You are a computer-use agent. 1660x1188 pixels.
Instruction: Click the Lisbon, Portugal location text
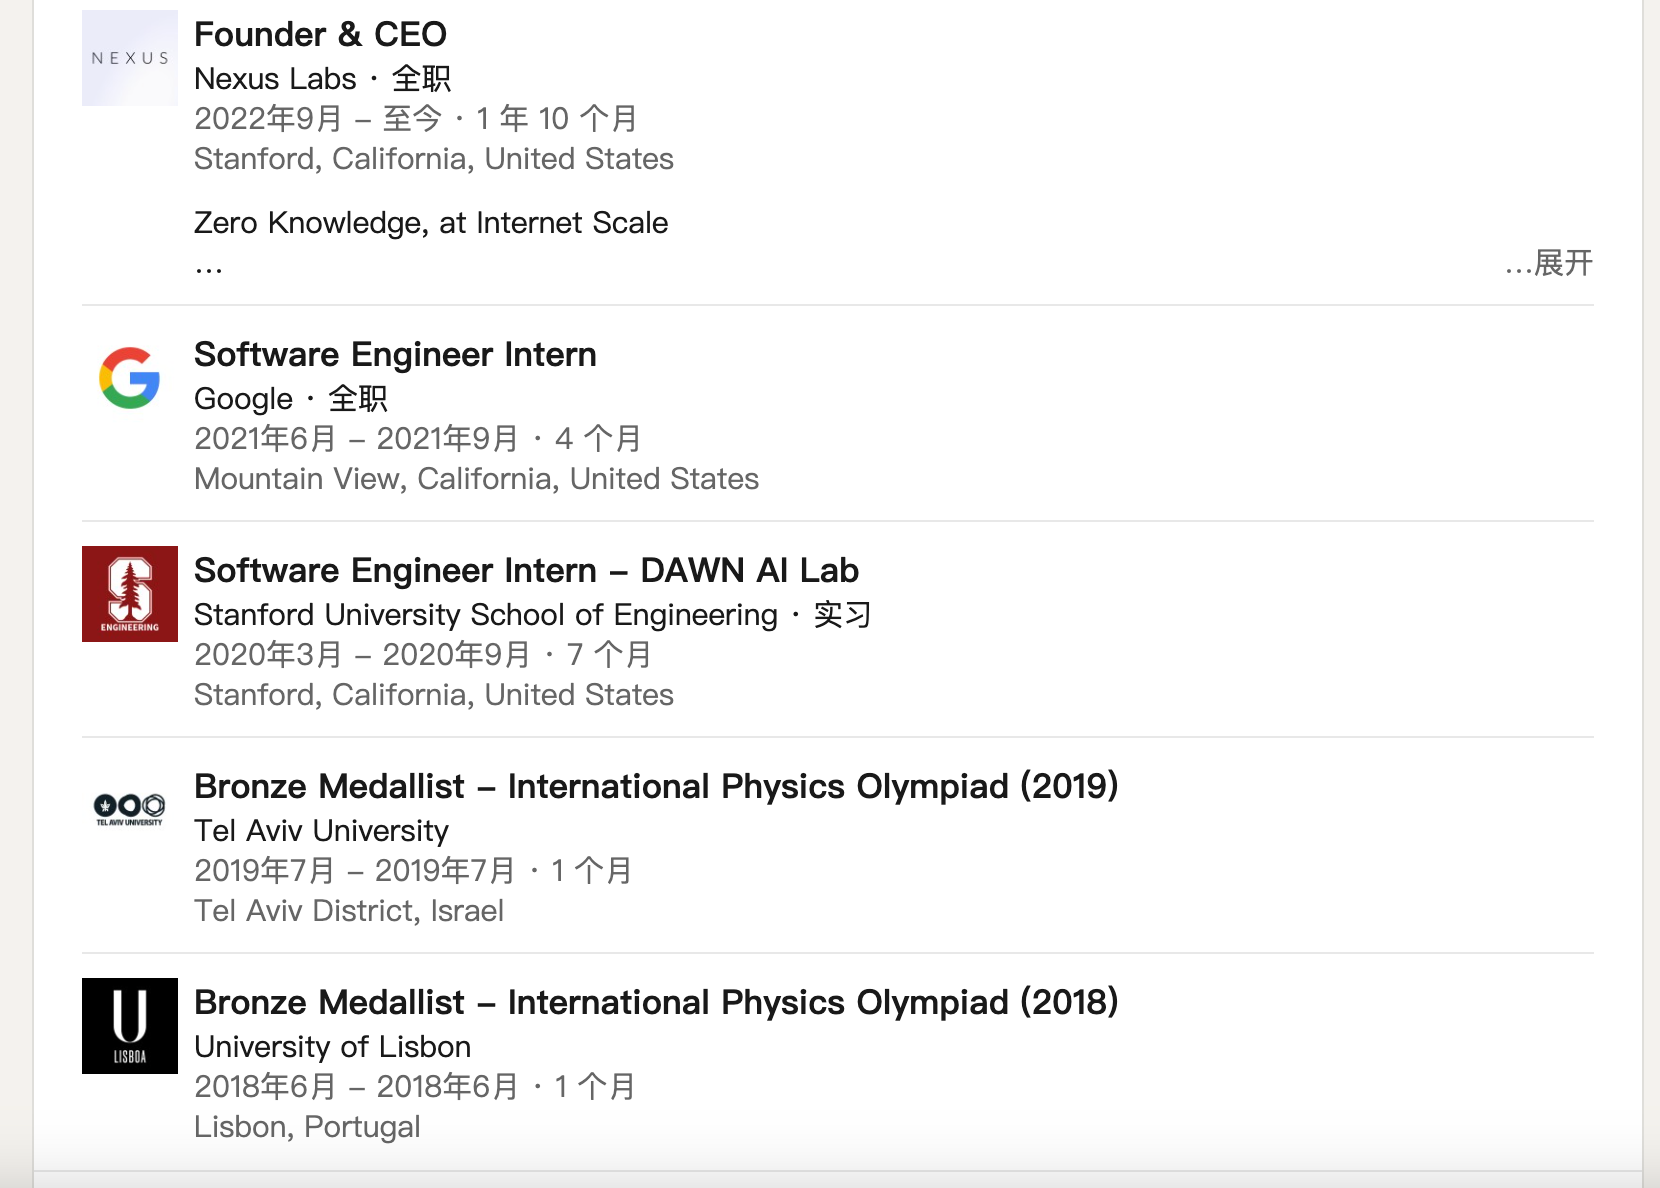(x=307, y=1126)
